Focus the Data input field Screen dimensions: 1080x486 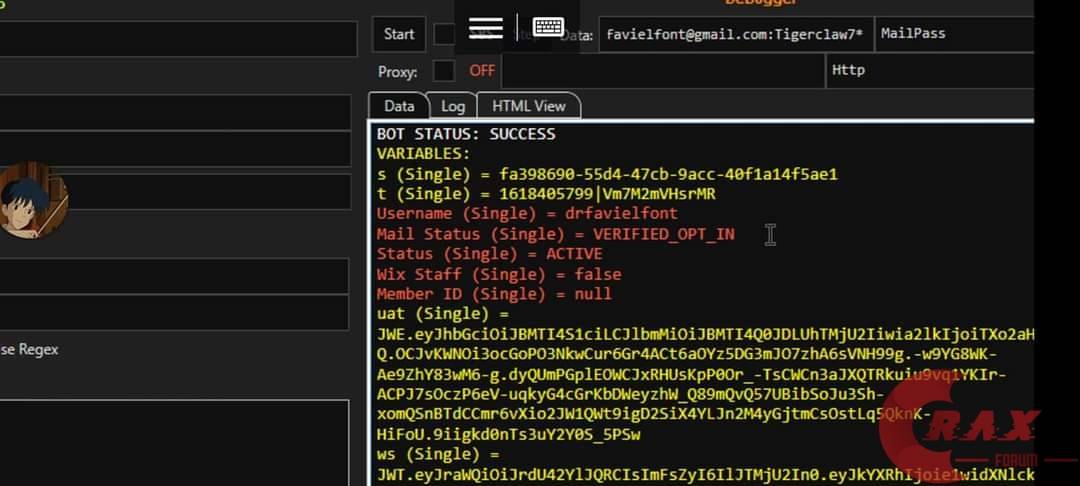point(736,34)
